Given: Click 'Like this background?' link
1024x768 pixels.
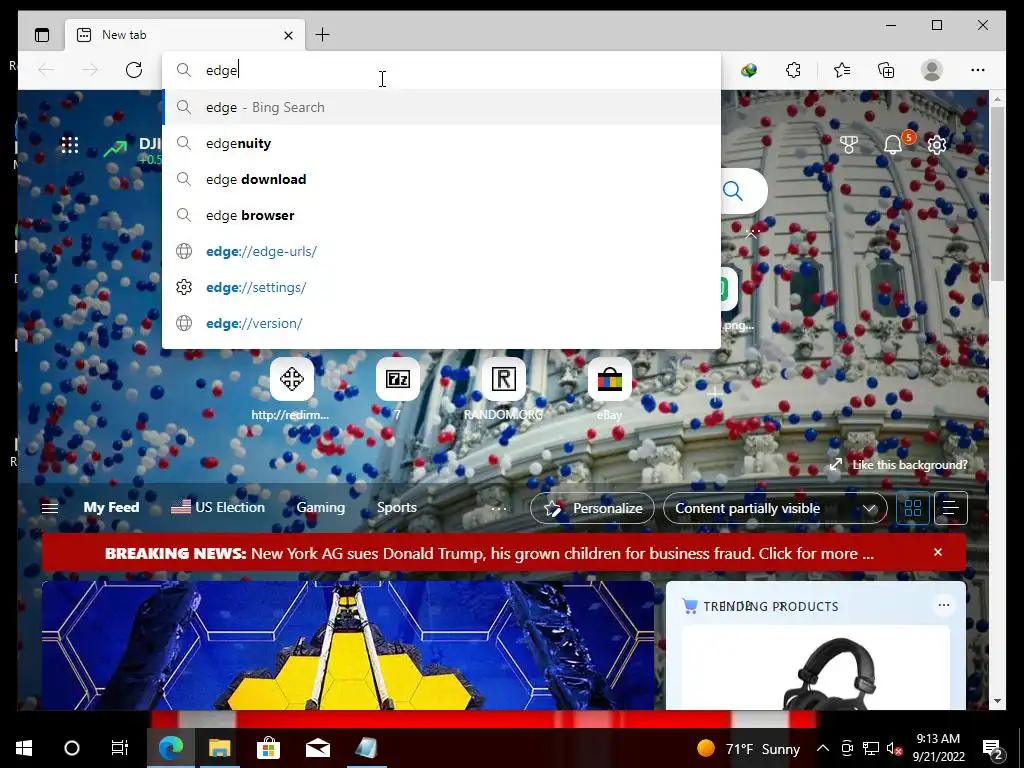Looking at the screenshot, I should (899, 464).
